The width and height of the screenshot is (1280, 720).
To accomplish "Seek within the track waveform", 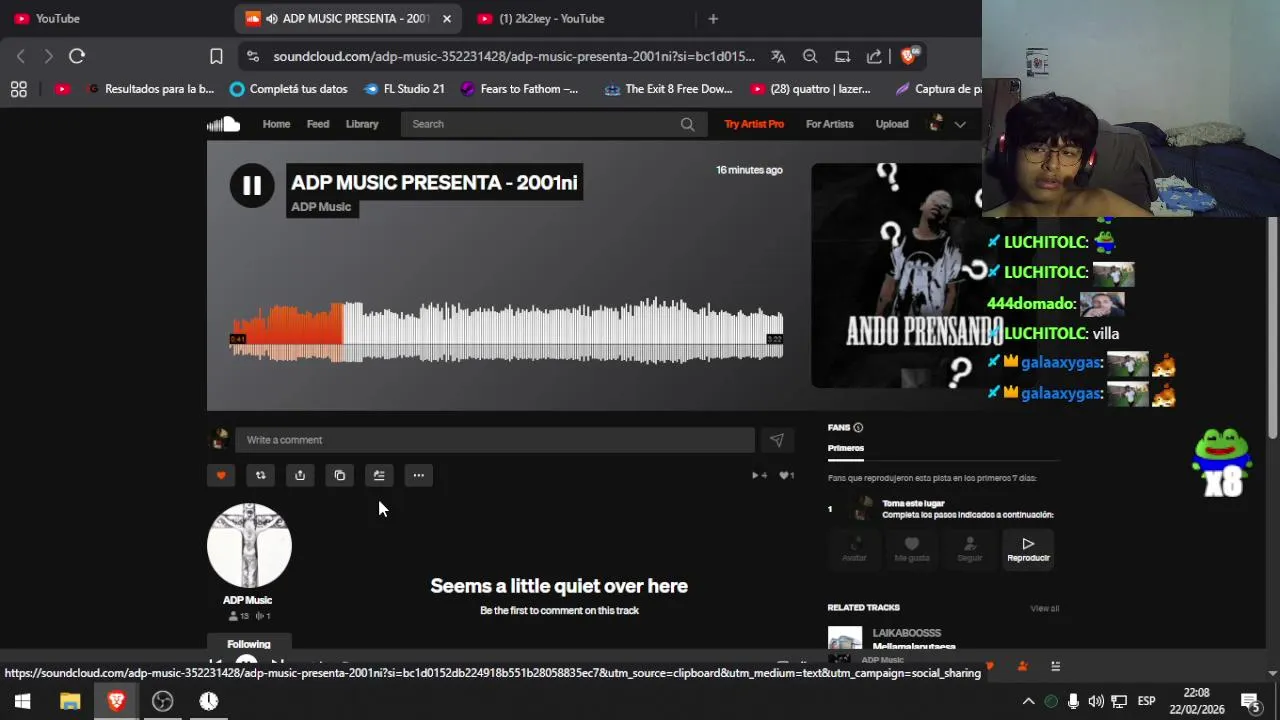I will click(507, 330).
